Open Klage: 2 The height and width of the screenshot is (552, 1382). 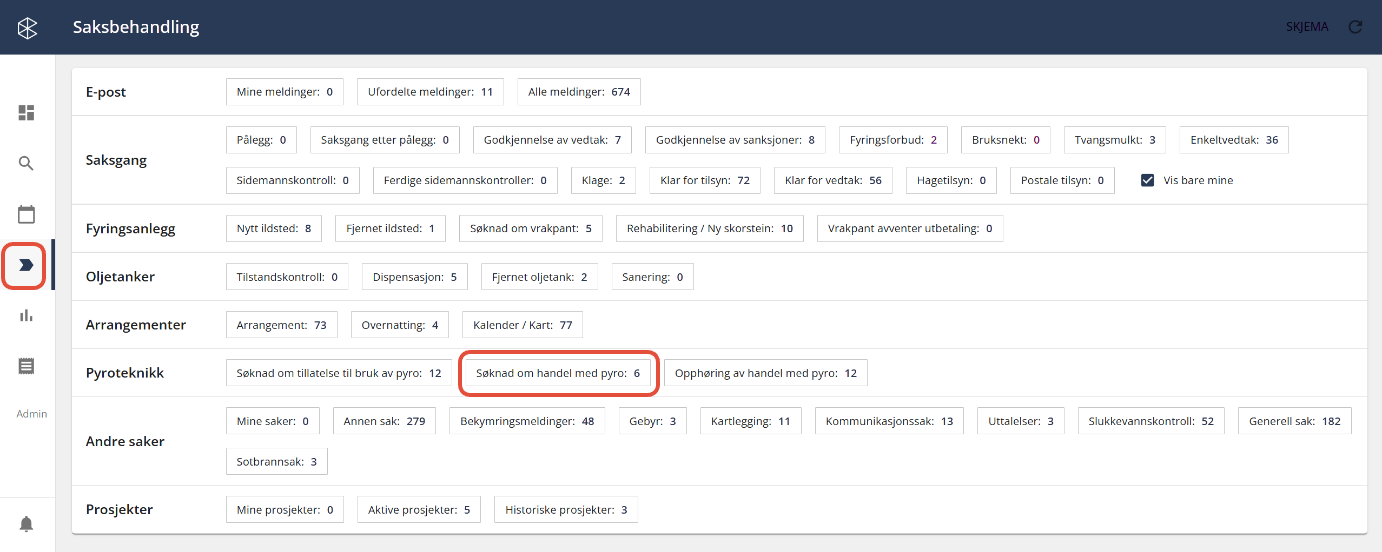[603, 180]
